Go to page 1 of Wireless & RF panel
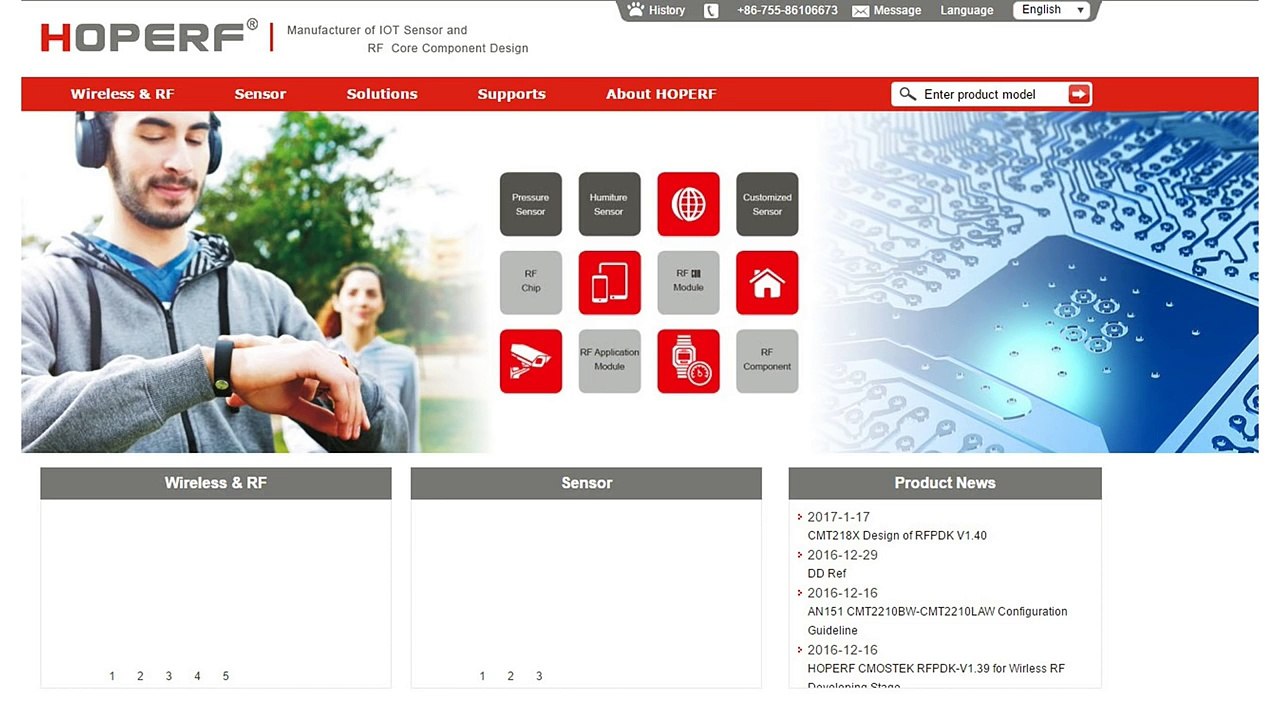Image resolution: width=1280 pixels, height=720 pixels. [112, 677]
